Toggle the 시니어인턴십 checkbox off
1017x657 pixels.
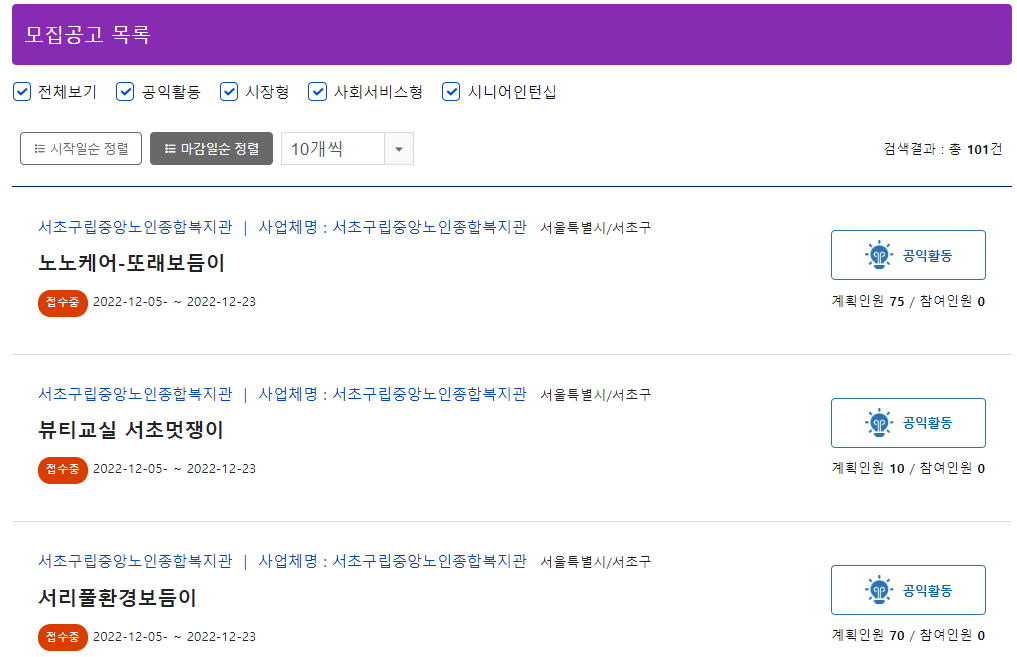point(450,91)
